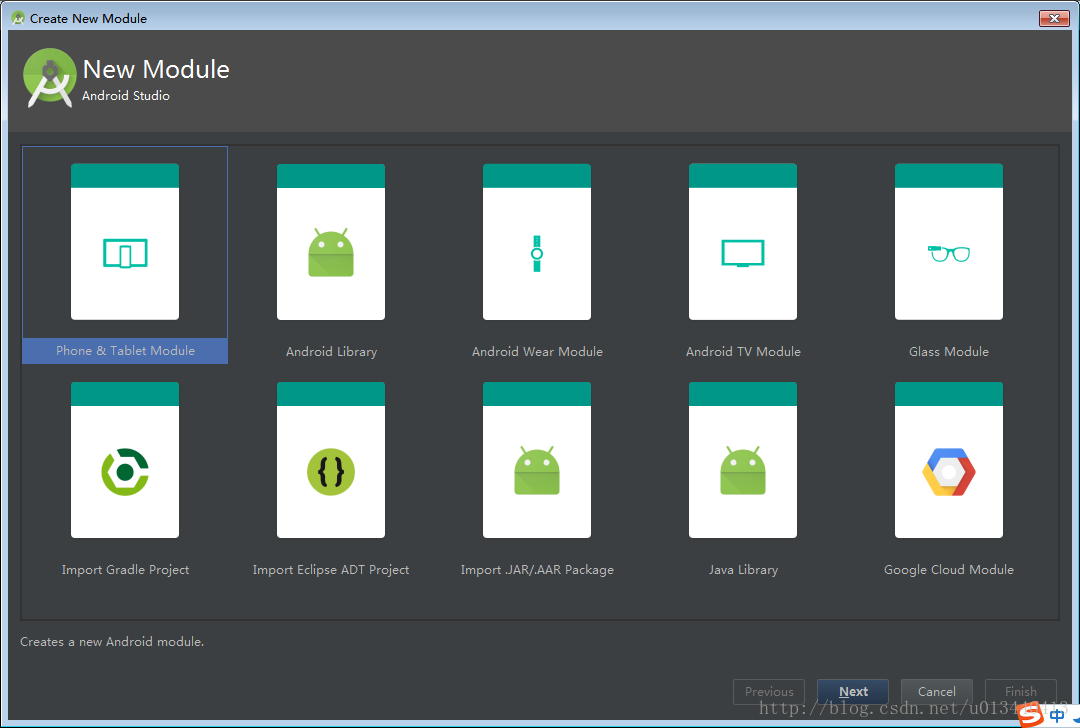Click the Android Library label
This screenshot has height=728, width=1080.
pos(331,351)
